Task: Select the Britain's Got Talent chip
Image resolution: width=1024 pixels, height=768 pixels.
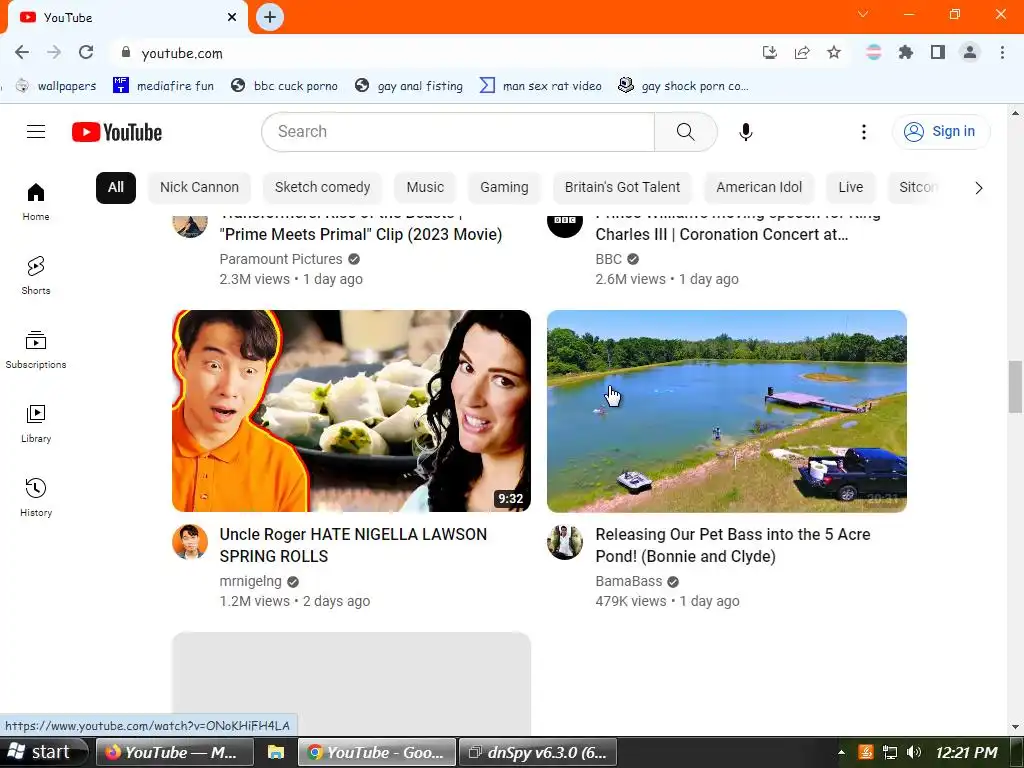Action: [x=622, y=187]
